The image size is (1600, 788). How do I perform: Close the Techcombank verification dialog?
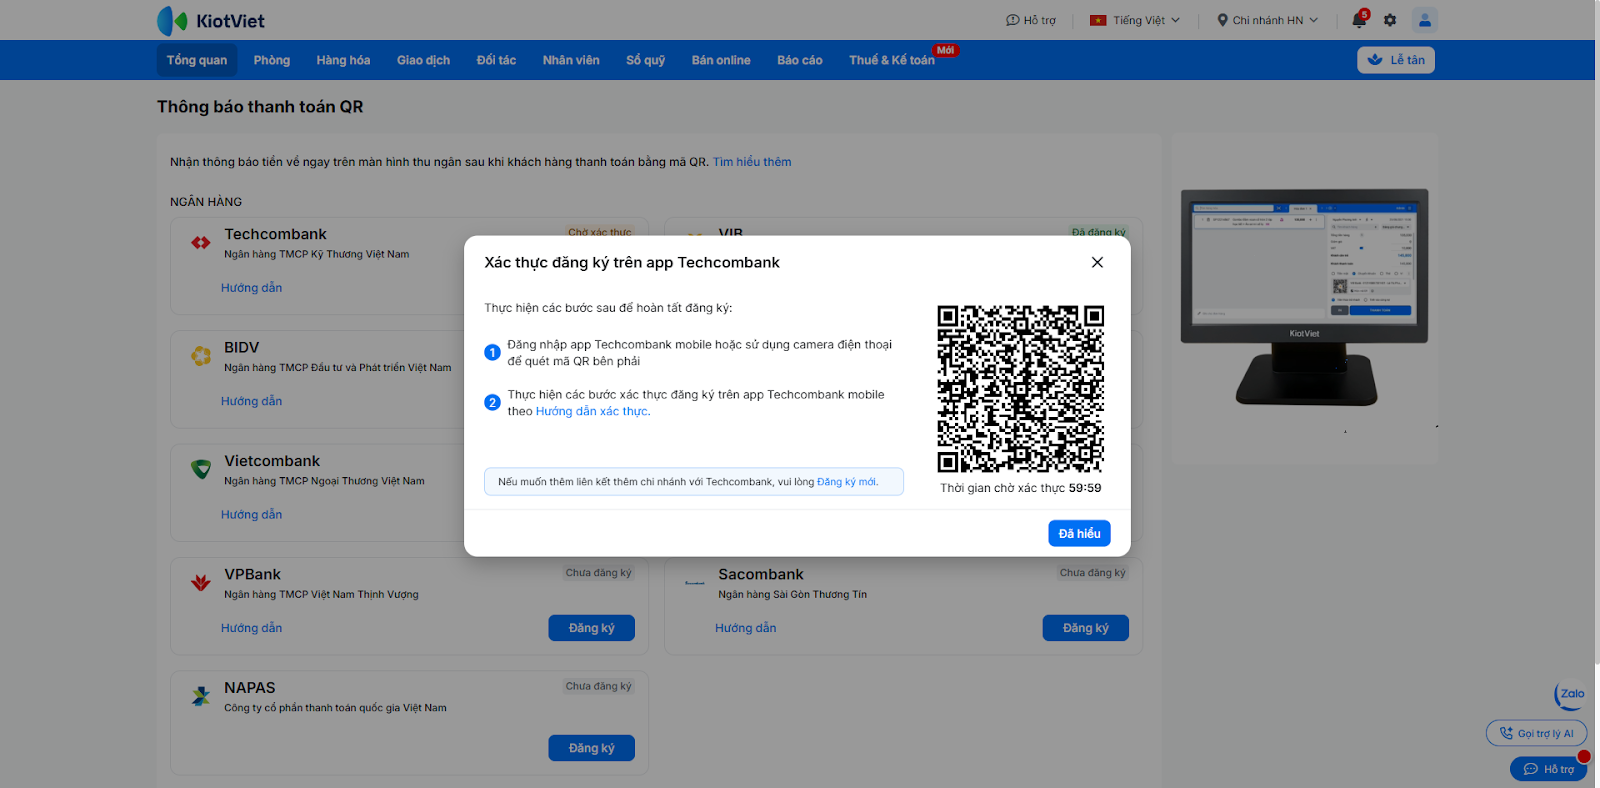tap(1097, 262)
